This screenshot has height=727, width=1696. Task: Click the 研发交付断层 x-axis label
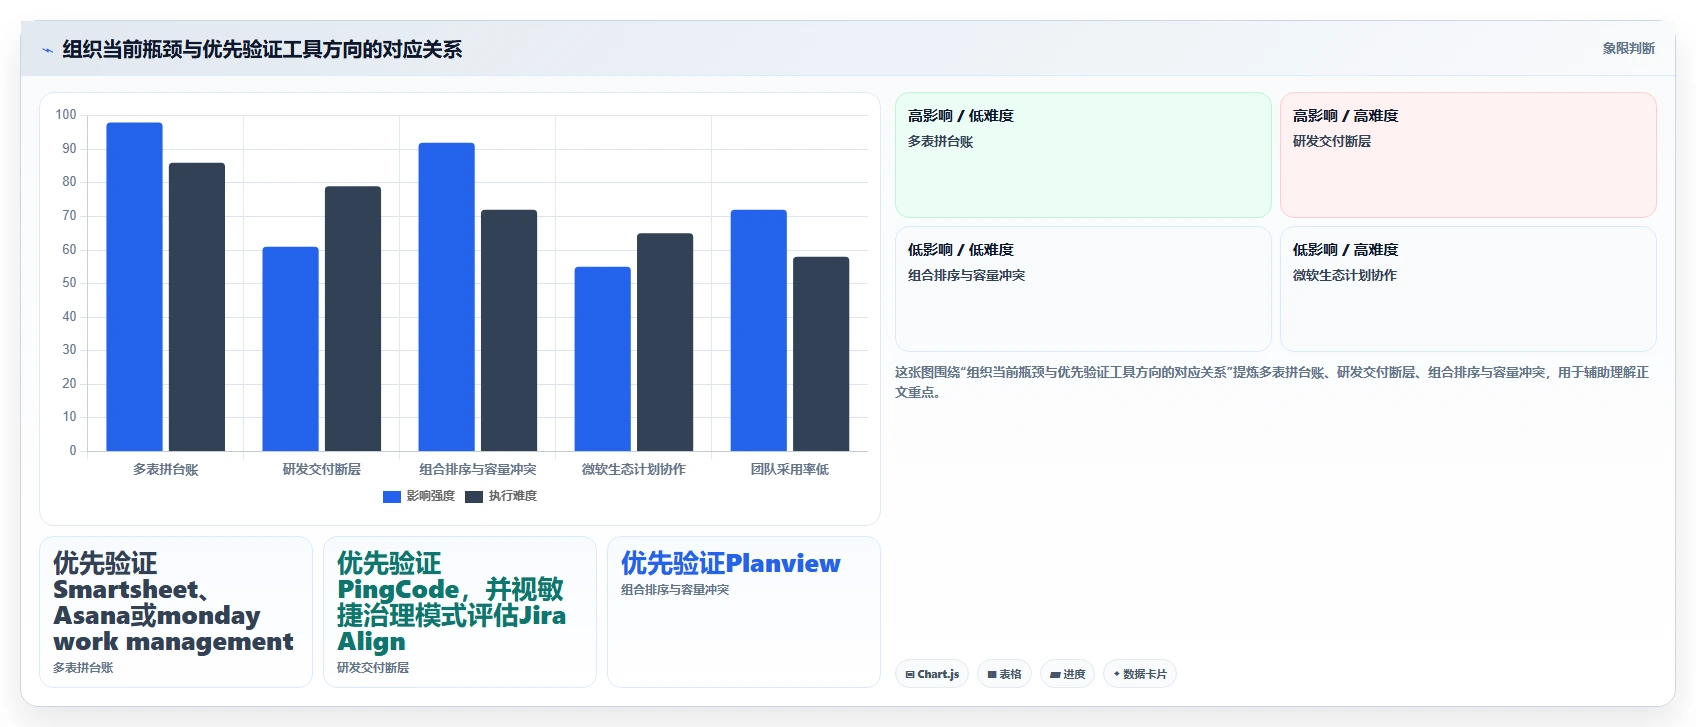pyautogui.click(x=322, y=469)
